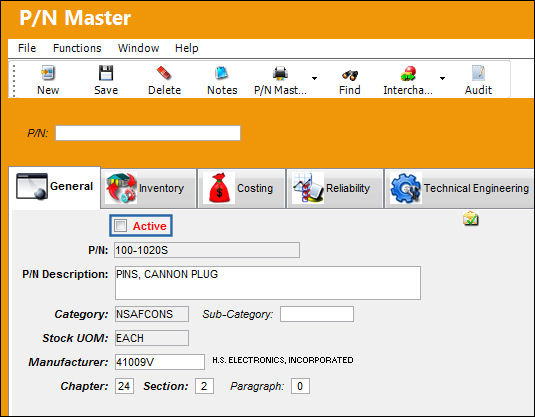This screenshot has height=417, width=535.
Task: Open the Audit toolbar icon
Action: 478,73
